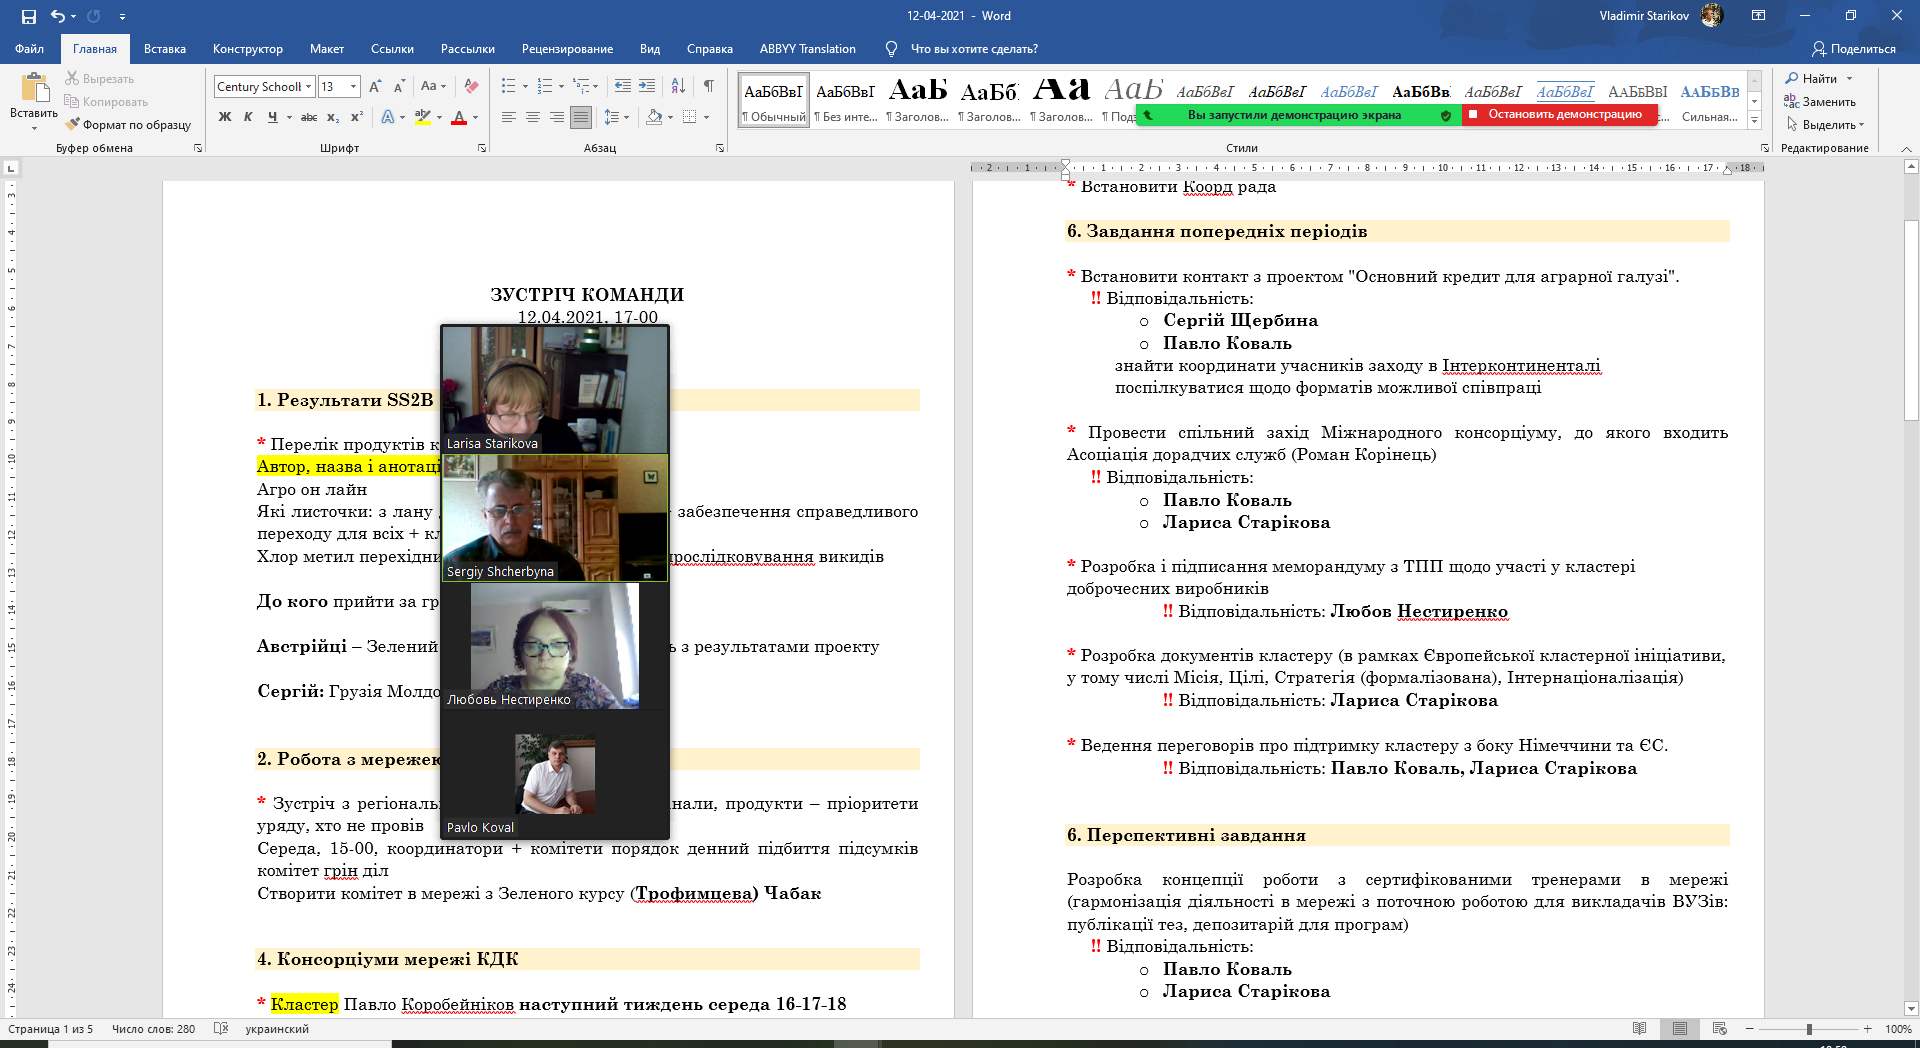Open the font name dropdown Century Schoolbook
The image size is (1920, 1048).
[x=309, y=87]
